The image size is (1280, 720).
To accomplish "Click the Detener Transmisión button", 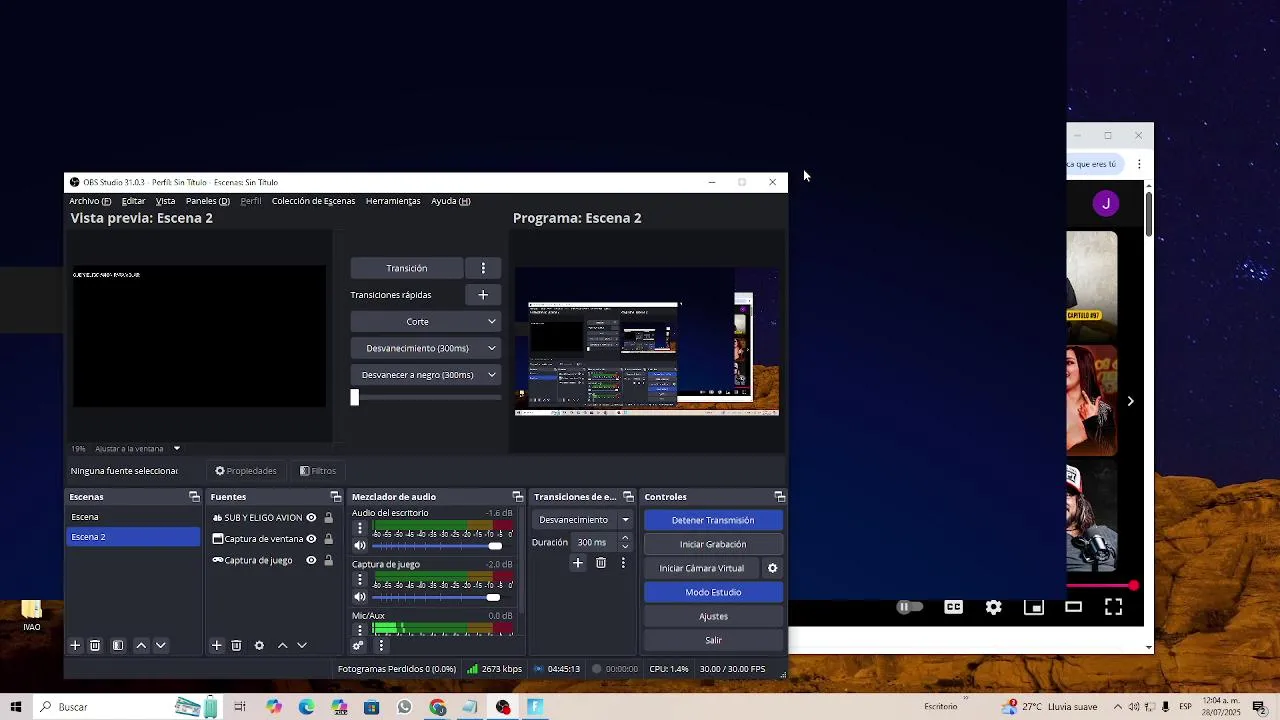I will (713, 520).
